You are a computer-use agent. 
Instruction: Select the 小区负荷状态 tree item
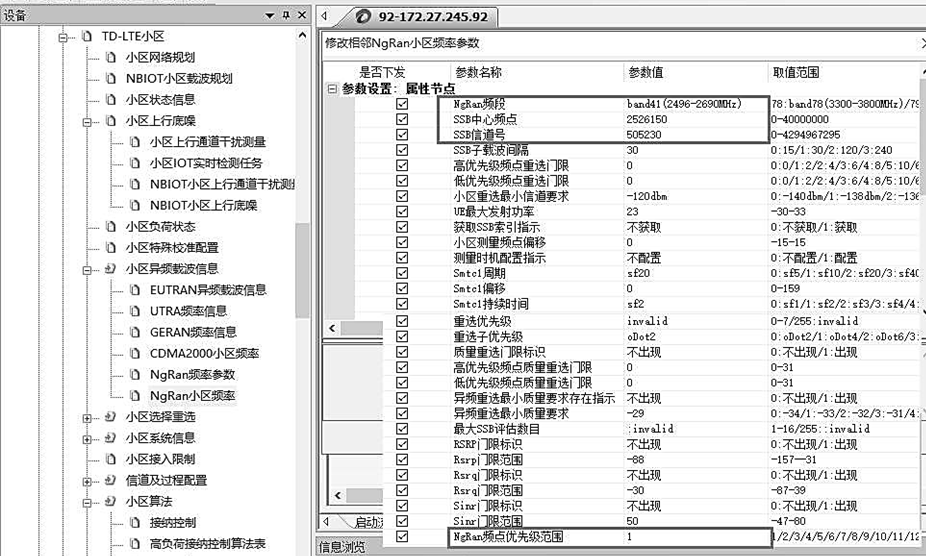click(160, 227)
